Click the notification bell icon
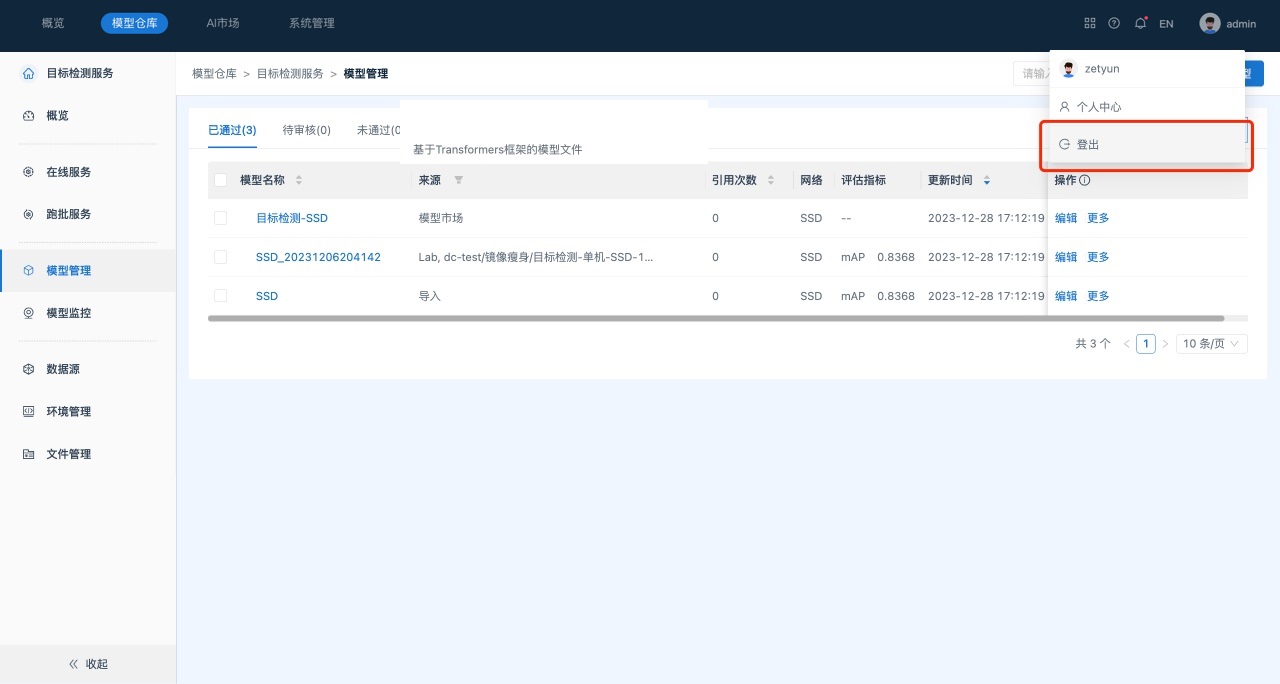The image size is (1280, 684). click(1140, 23)
